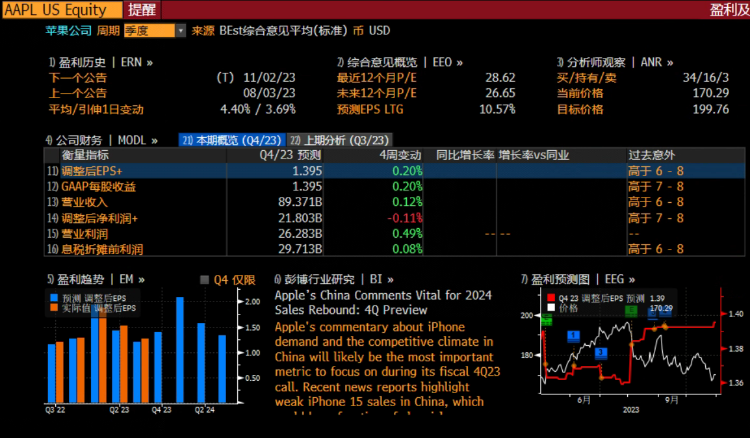Image resolution: width=750 pixels, height=438 pixels.
Task: Click the 提醒 alert button
Action: pyautogui.click(x=142, y=10)
